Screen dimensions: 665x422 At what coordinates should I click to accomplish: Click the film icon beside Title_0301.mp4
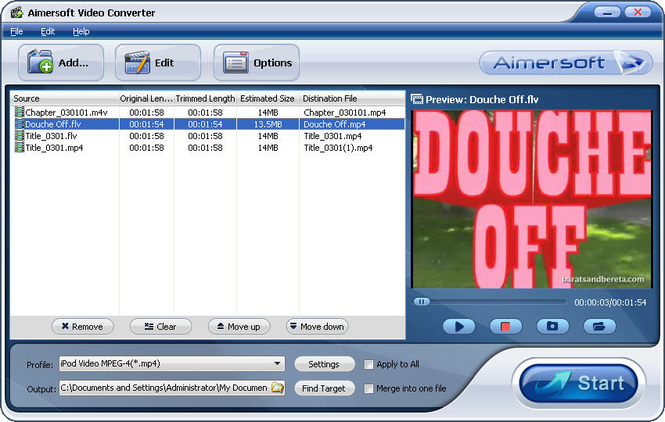[20, 148]
